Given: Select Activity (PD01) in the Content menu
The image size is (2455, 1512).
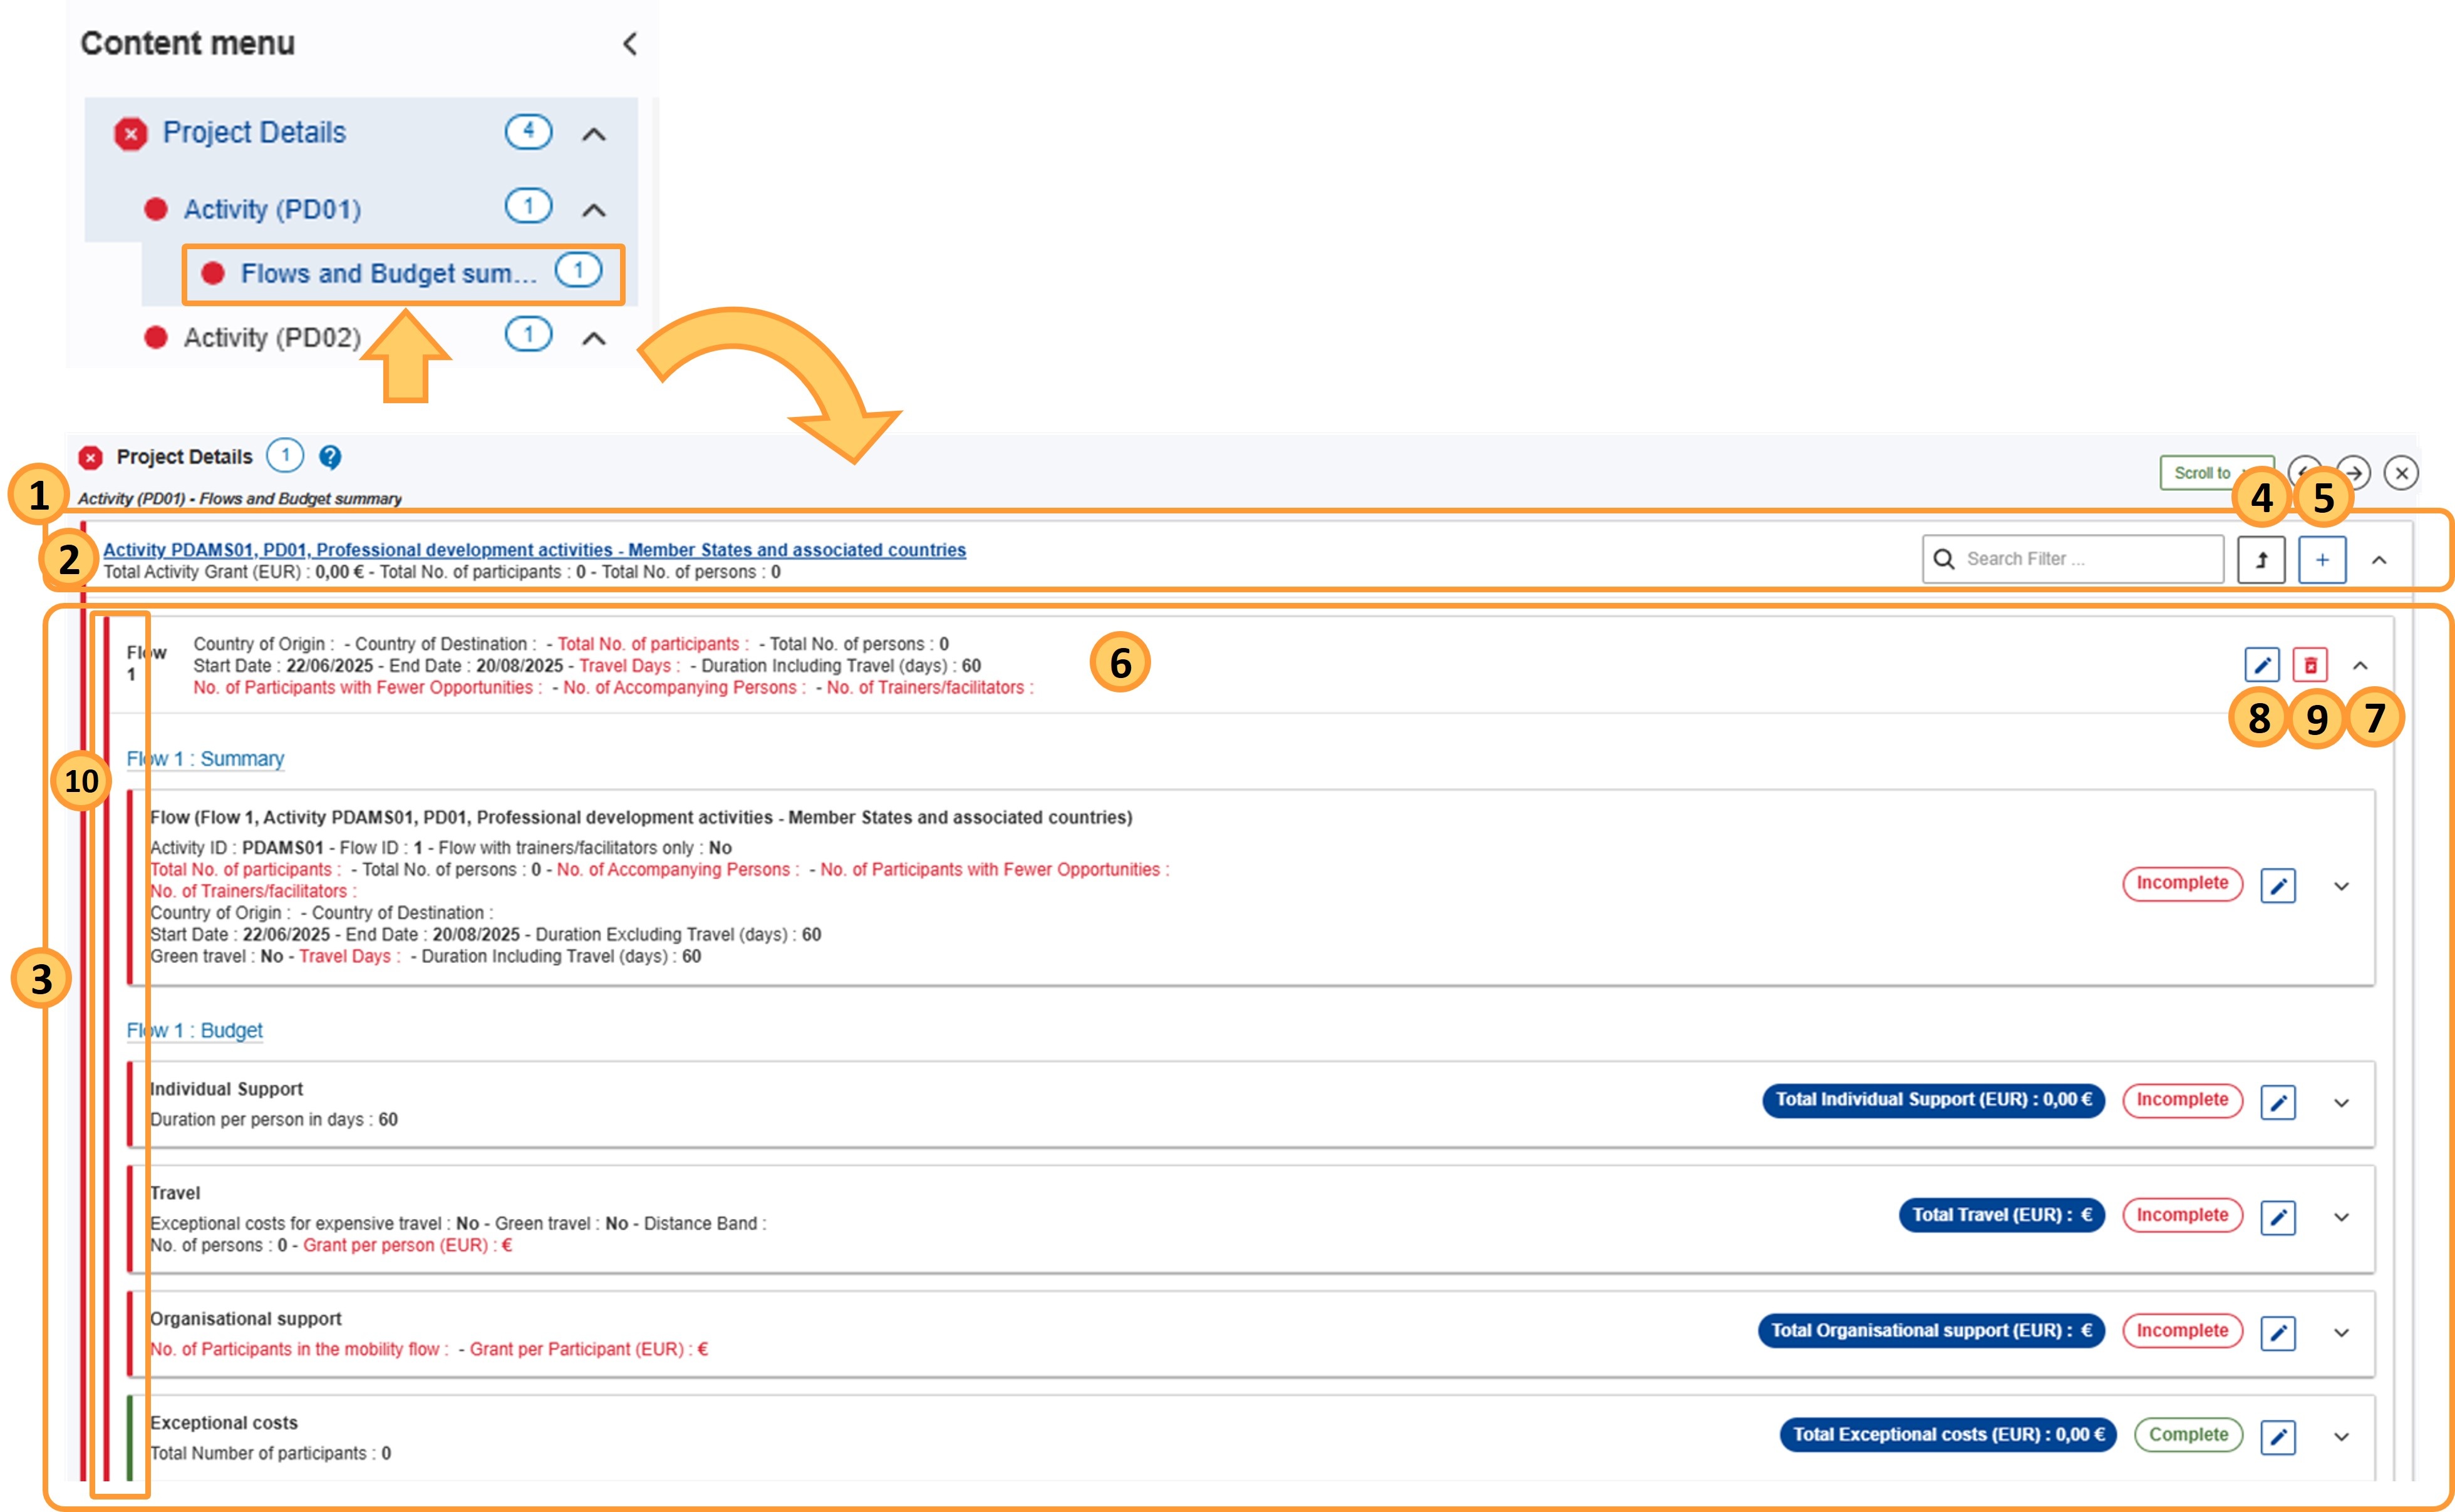Looking at the screenshot, I should coord(272,209).
